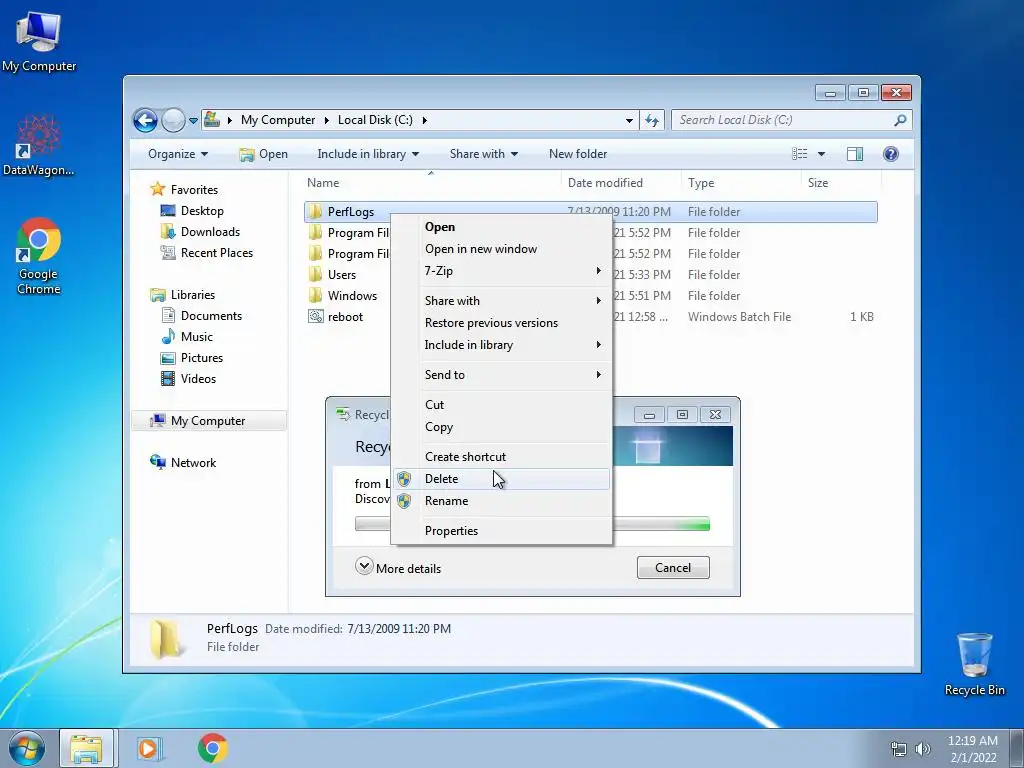The image size is (1024, 768).
Task: Choose Create shortcut in context menu
Action: [502, 457]
